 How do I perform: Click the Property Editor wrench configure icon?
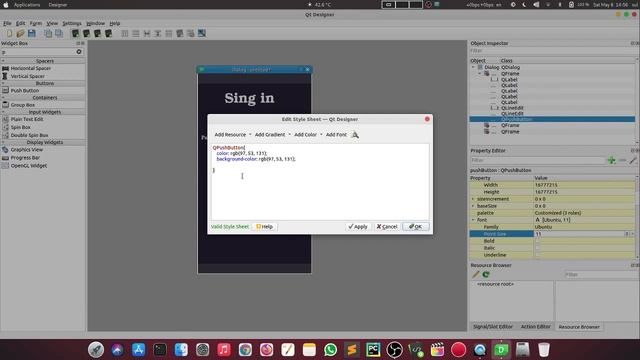(x=633, y=160)
